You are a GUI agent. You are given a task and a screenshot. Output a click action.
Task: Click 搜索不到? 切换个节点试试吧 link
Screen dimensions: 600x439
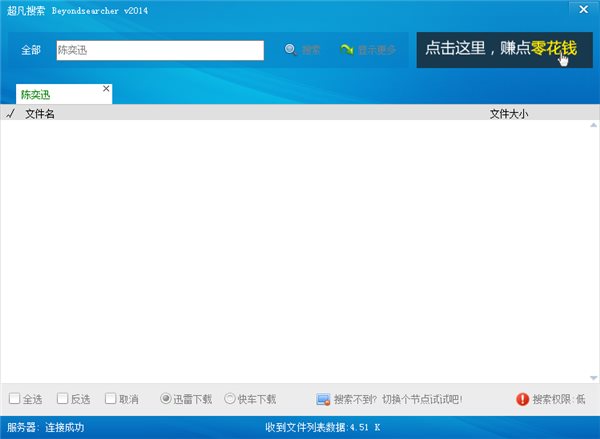point(398,399)
